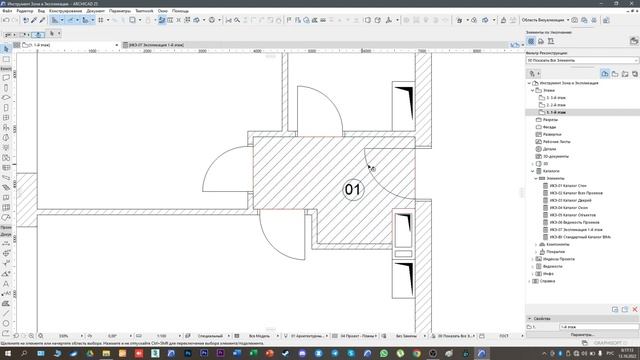Image resolution: width=640 pixels, height=360 pixels.
Task: Click the Windows Start button
Action: coord(7,353)
